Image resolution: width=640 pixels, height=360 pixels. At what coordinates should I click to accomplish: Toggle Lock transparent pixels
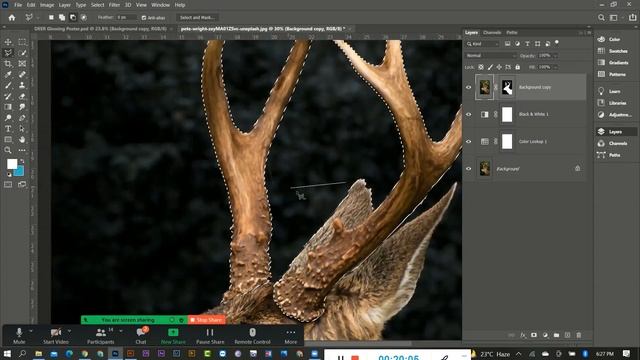point(481,67)
